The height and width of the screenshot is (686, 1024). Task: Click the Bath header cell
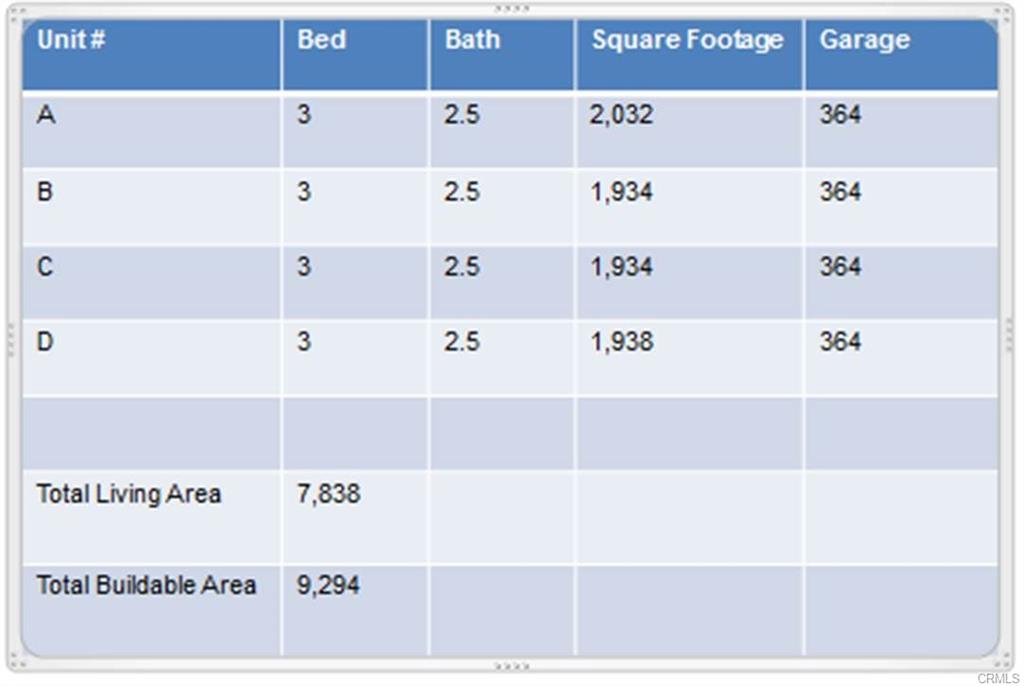pyautogui.click(x=502, y=55)
